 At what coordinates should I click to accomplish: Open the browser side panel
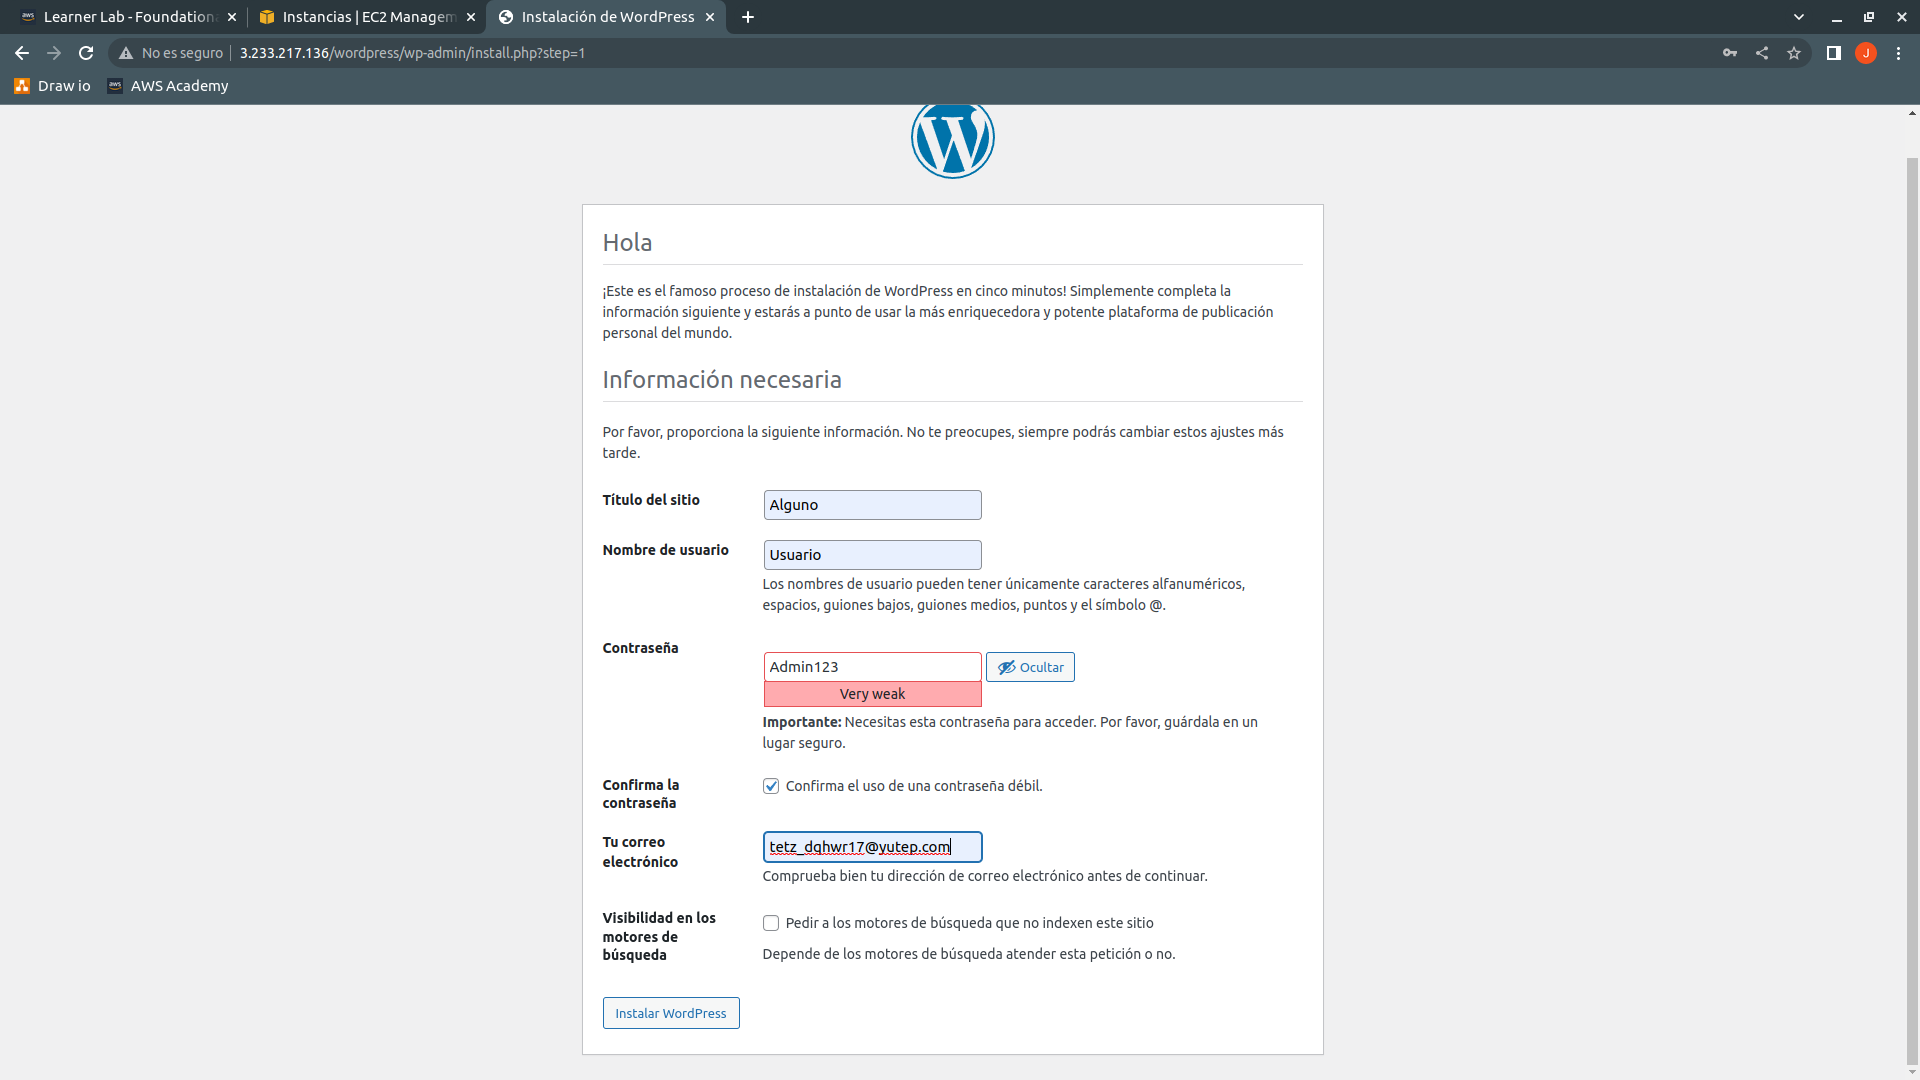pos(1834,53)
